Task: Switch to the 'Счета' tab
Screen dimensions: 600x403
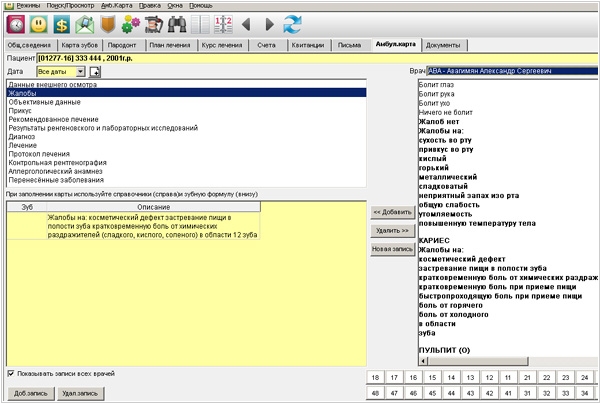Action: 266,45
